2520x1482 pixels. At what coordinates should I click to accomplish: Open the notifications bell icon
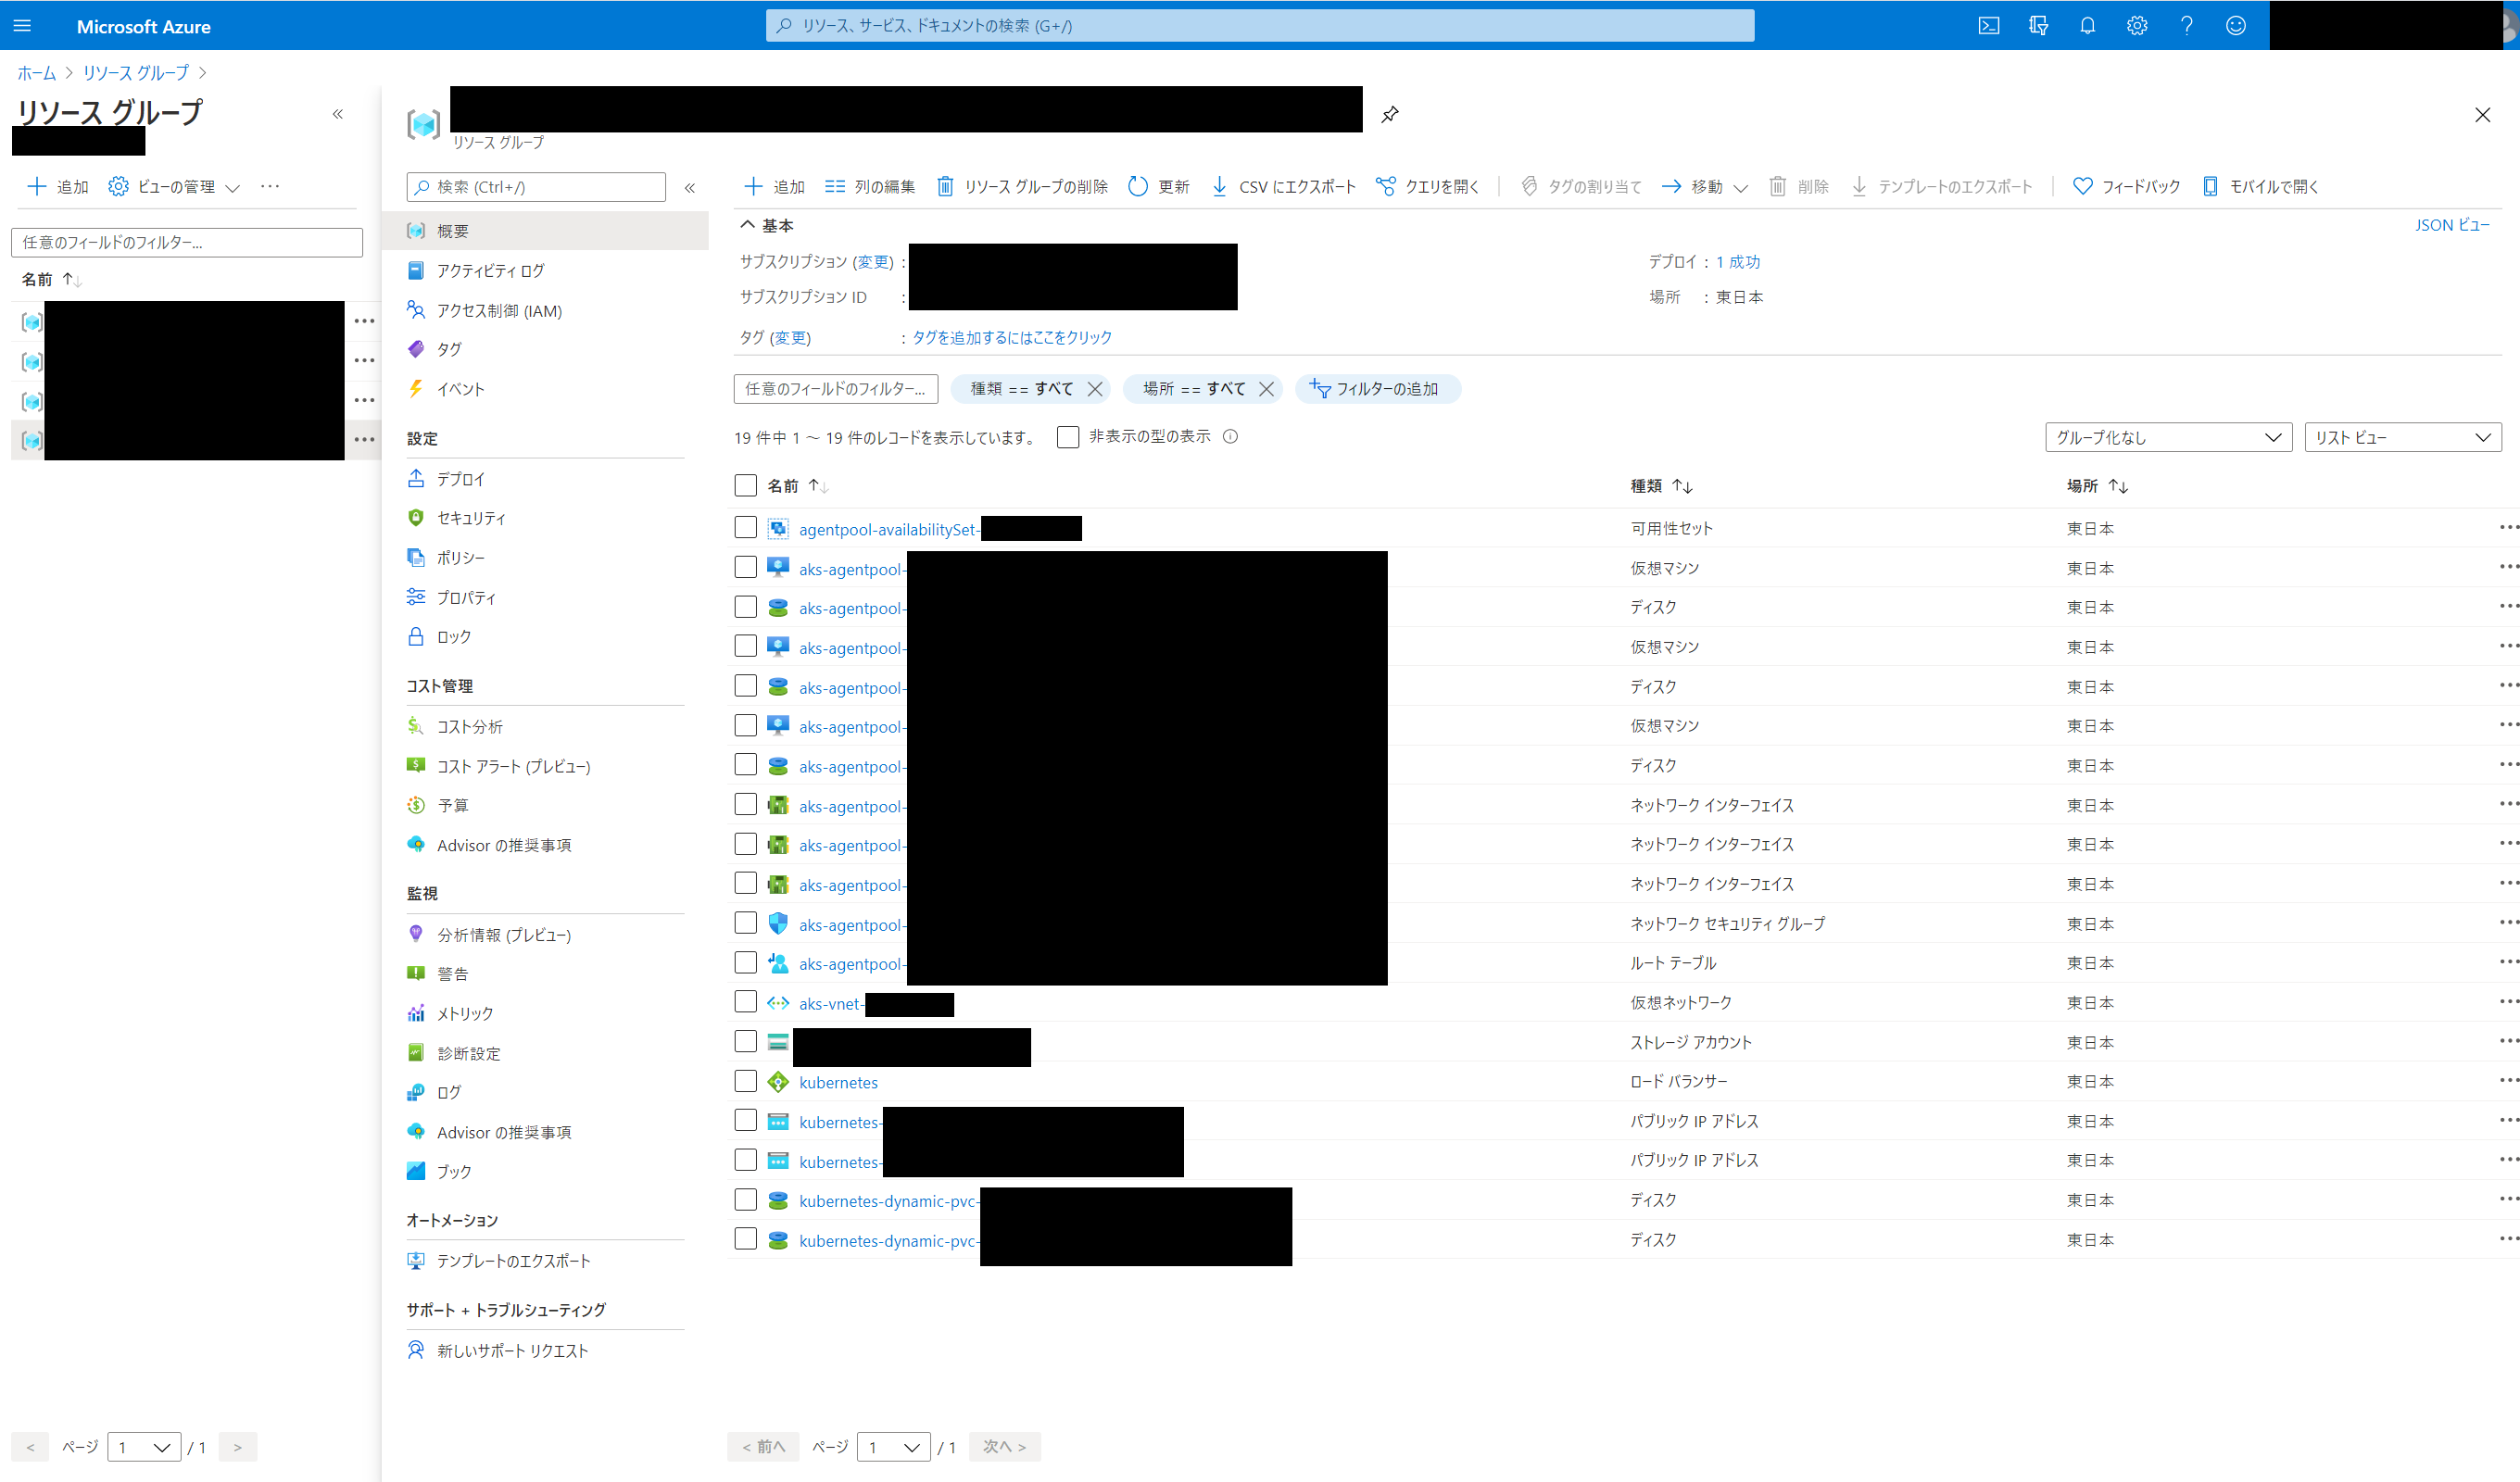click(x=2087, y=25)
